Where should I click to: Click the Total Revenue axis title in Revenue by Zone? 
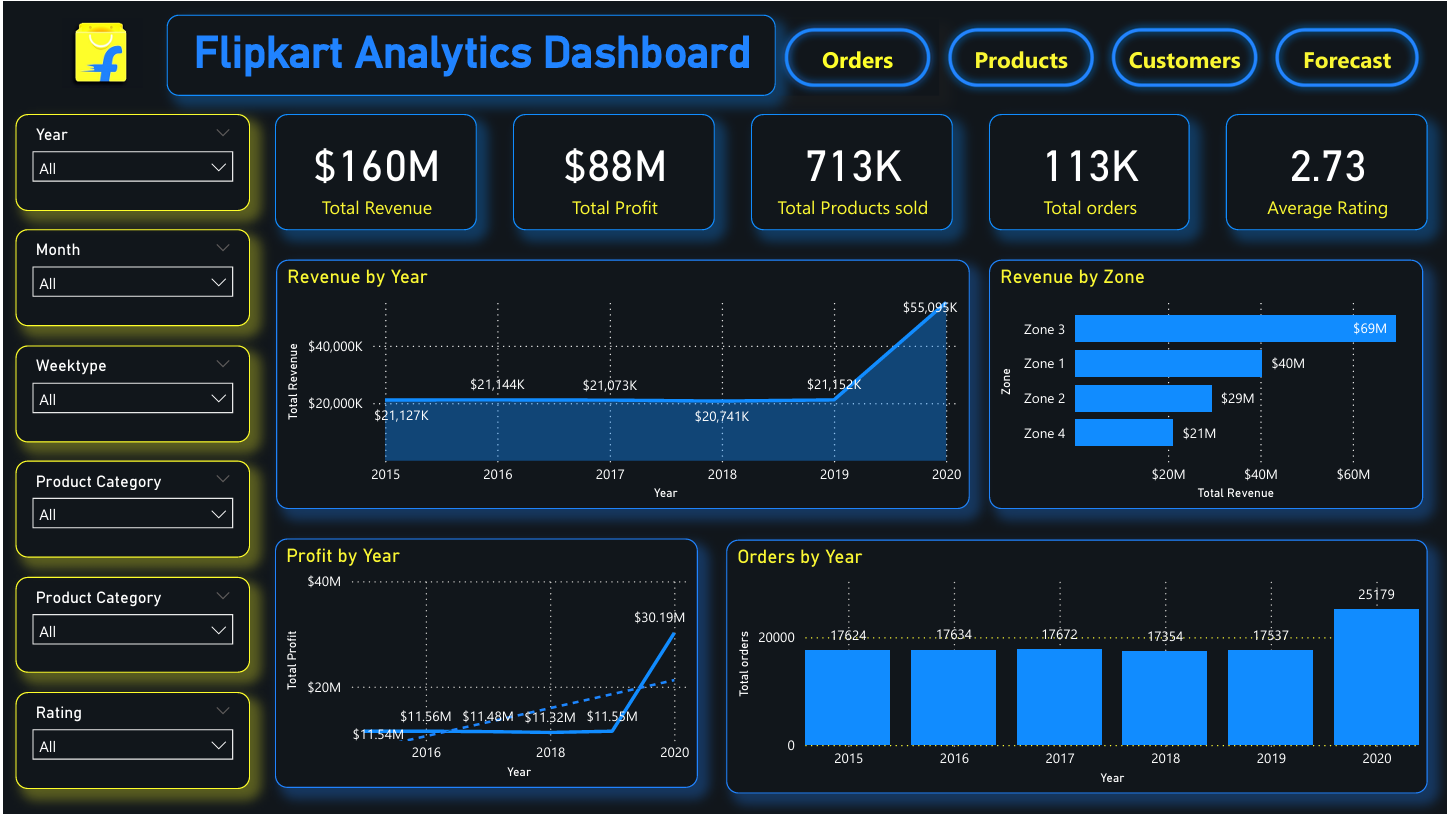pos(1235,492)
